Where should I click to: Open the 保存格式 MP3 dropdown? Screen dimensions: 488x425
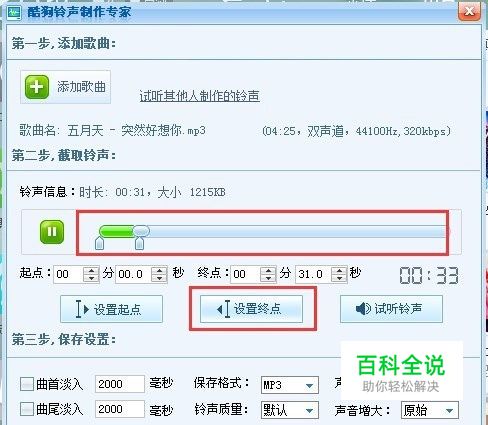pos(290,385)
